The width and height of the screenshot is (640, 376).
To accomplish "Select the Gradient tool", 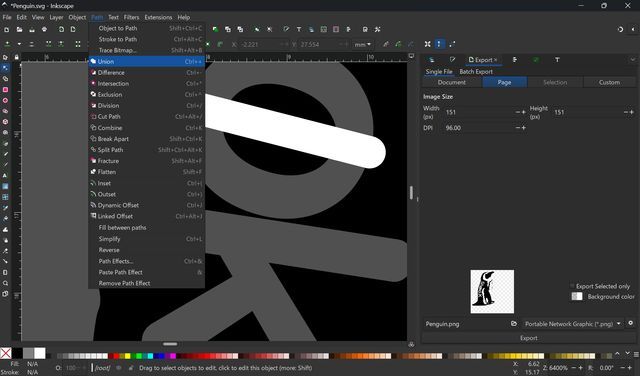I will click(x=5, y=186).
